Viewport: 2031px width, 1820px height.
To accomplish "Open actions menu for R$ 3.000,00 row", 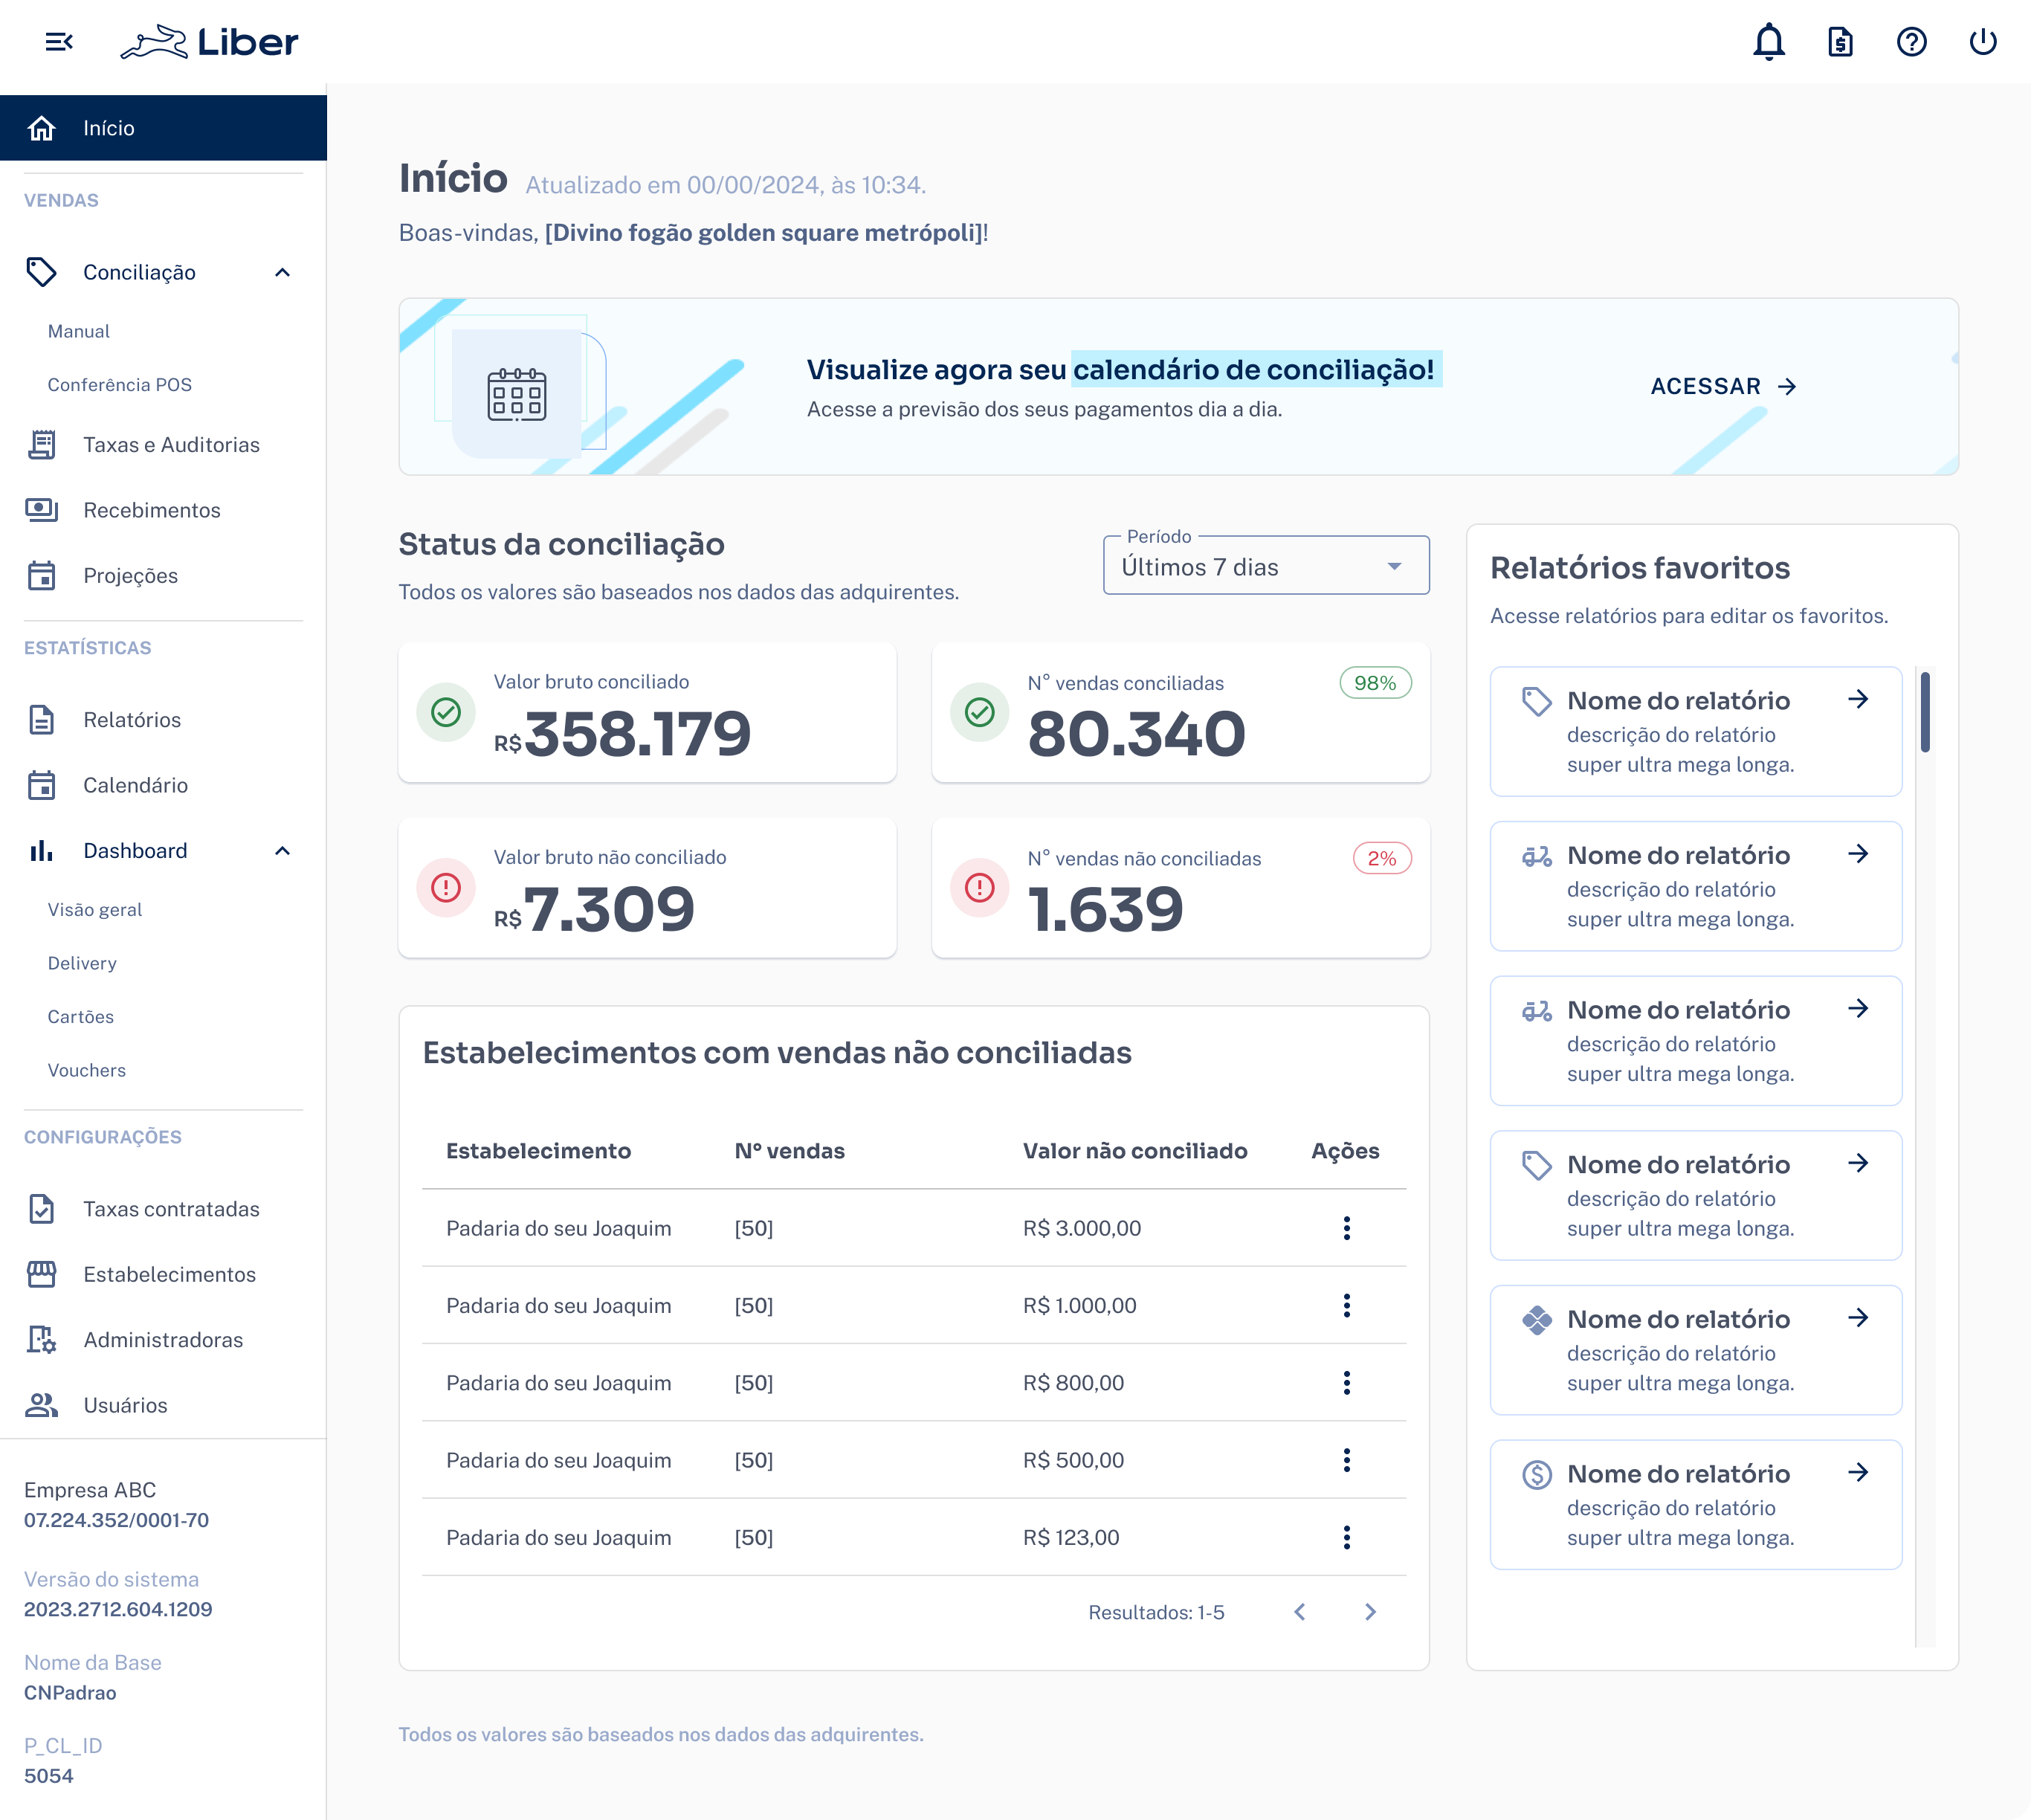I will tap(1346, 1228).
